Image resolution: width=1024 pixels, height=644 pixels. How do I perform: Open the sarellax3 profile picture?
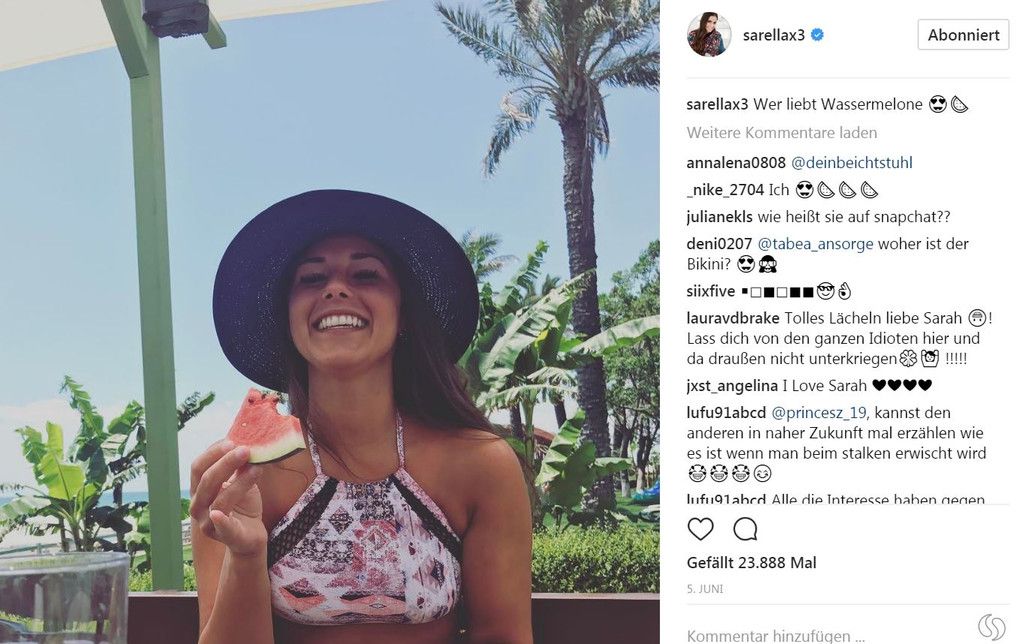(x=709, y=35)
